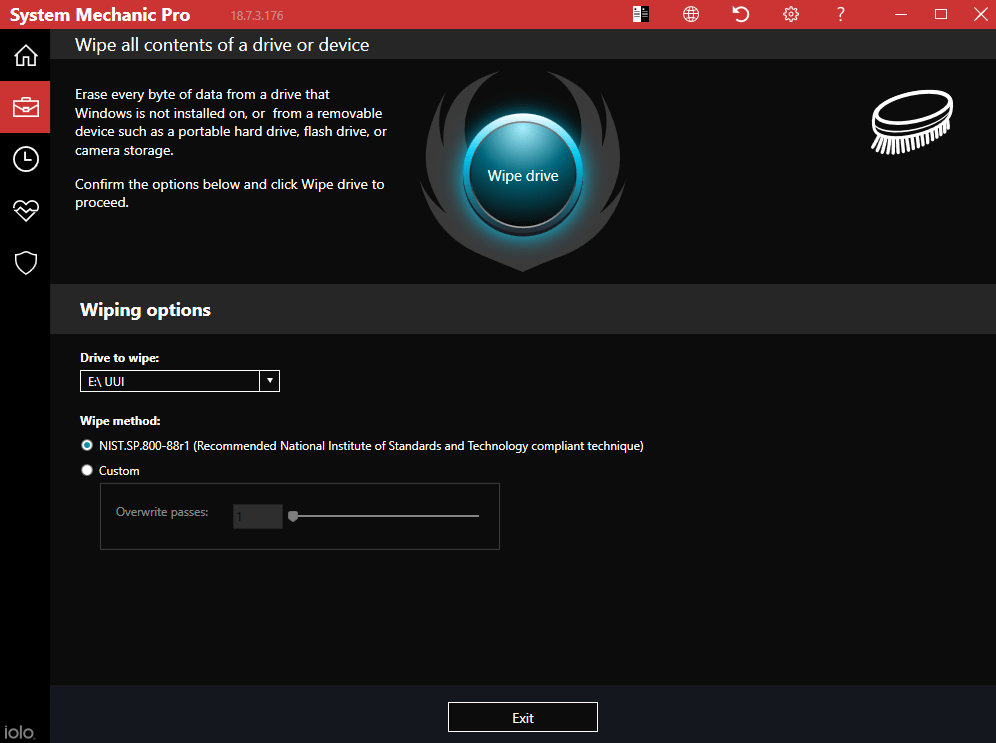Click the version number 18.7.3.176
The width and height of the screenshot is (996, 743).
257,15
